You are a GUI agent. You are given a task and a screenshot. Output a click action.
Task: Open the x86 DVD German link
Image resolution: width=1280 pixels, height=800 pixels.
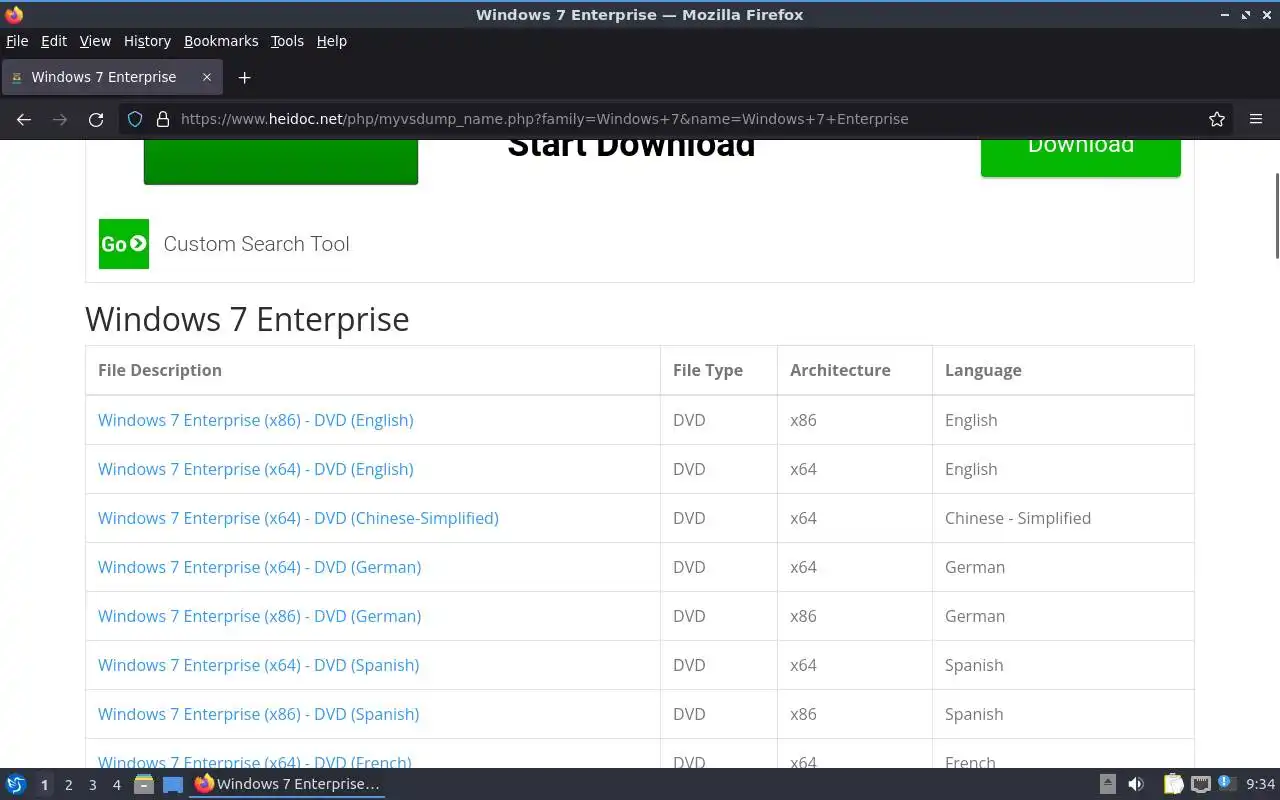click(x=259, y=616)
